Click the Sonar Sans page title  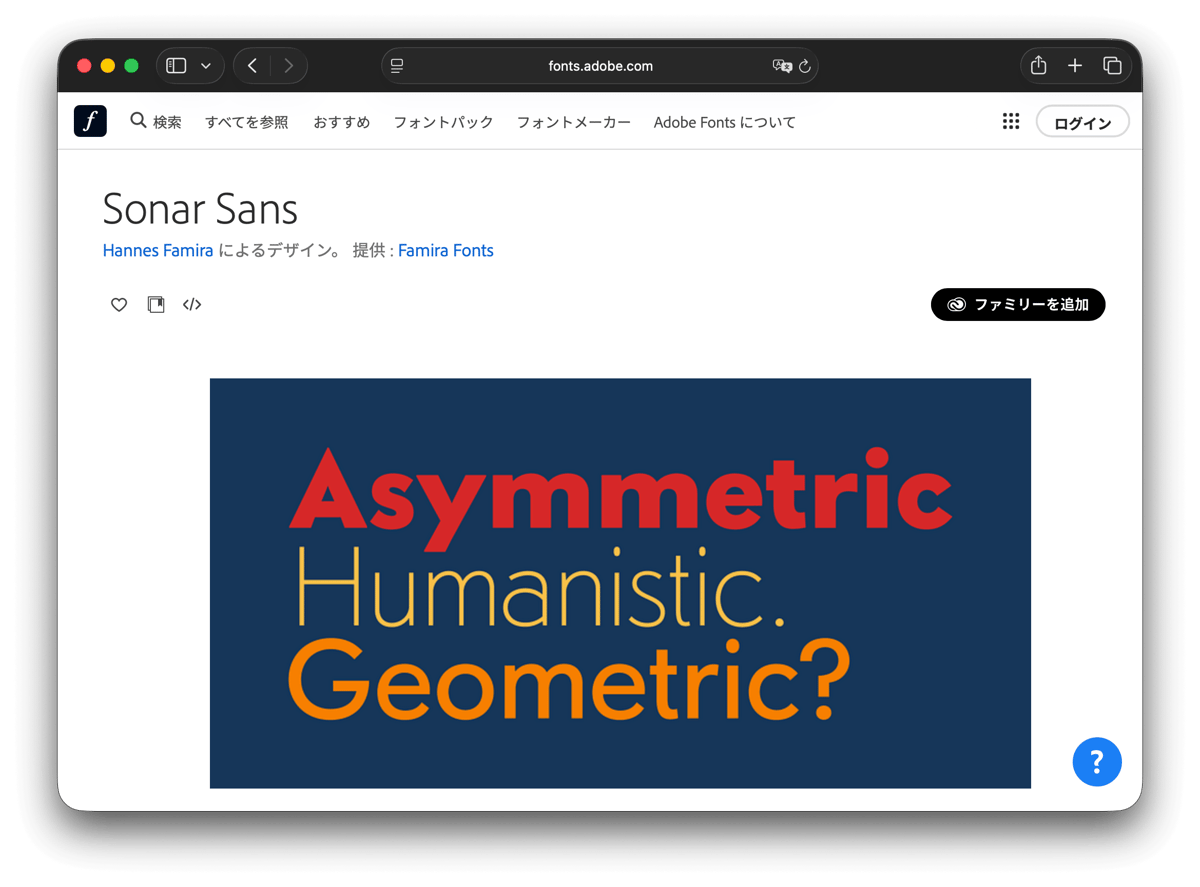click(200, 209)
